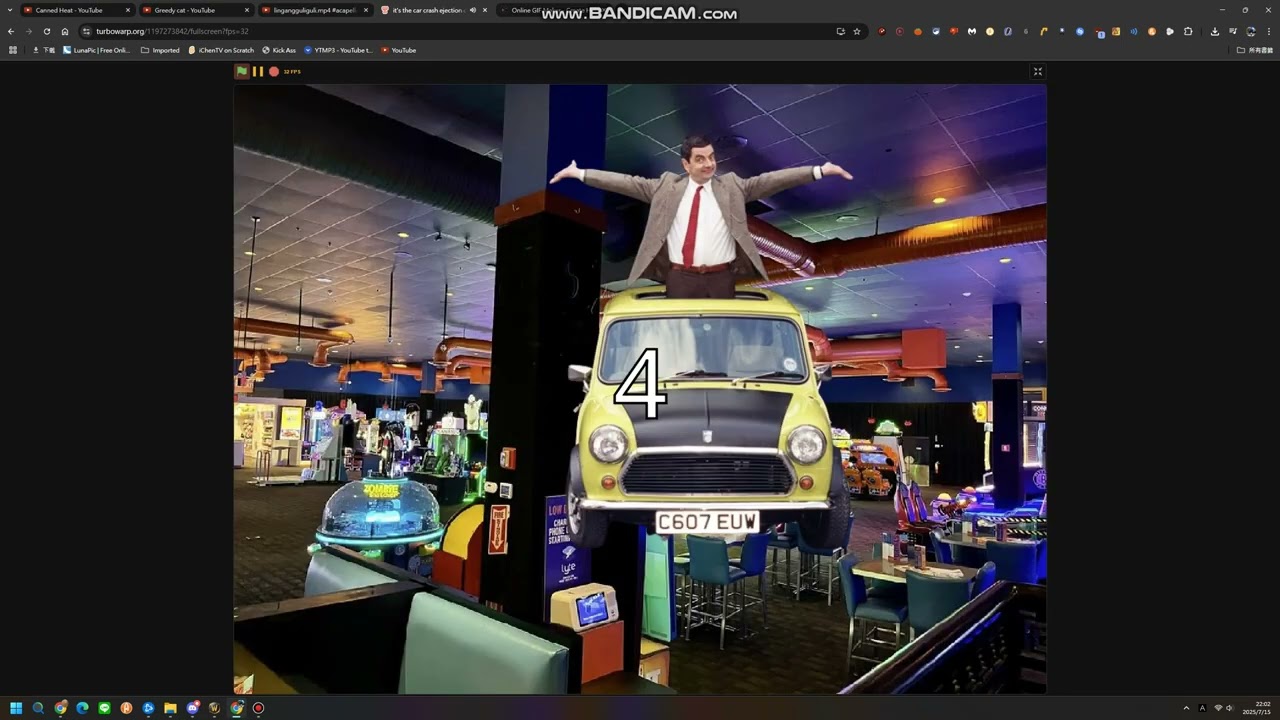The width and height of the screenshot is (1280, 720).
Task: Click the volume booster extension icon
Action: click(x=1134, y=31)
